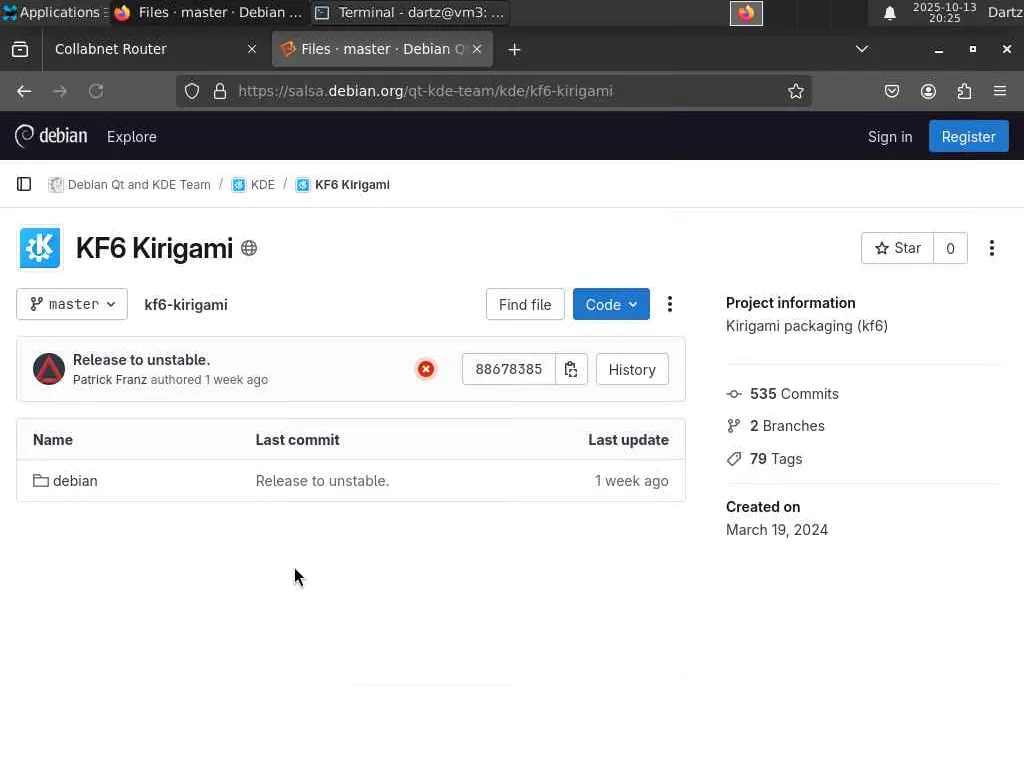Close the Files master Debian tab

[x=477, y=49]
